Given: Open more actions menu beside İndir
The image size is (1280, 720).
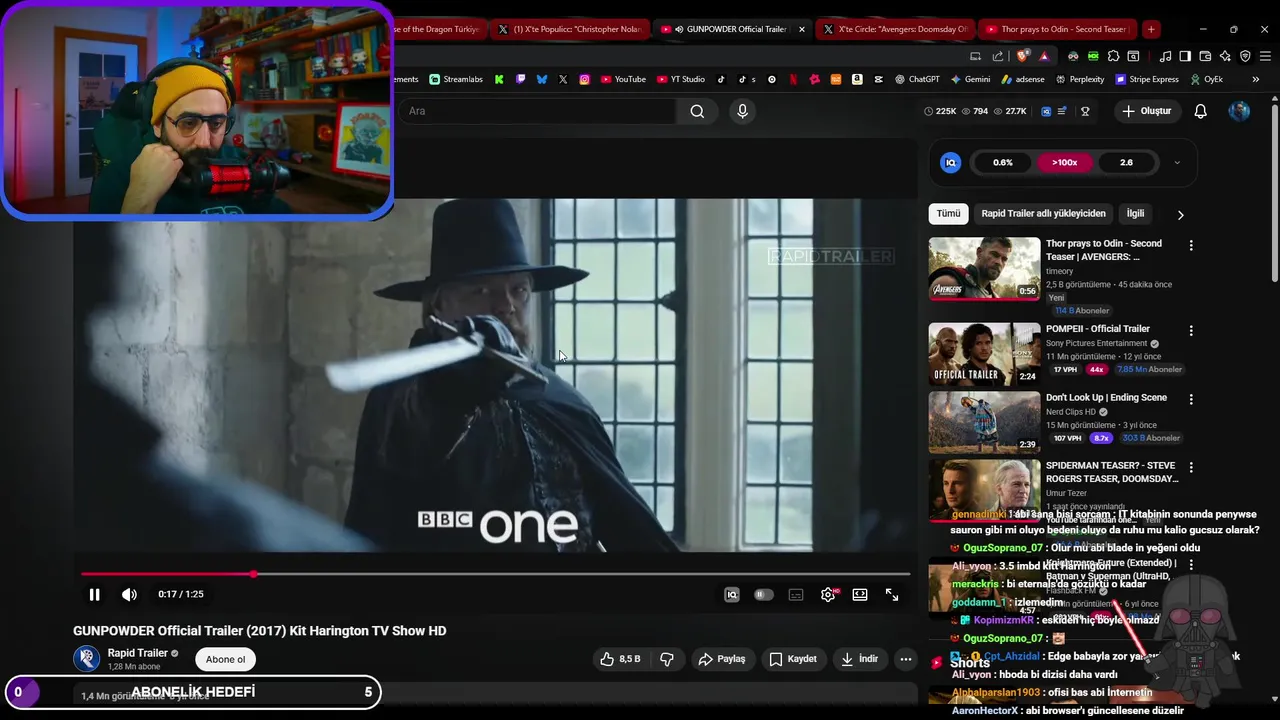Looking at the screenshot, I should pos(906,659).
